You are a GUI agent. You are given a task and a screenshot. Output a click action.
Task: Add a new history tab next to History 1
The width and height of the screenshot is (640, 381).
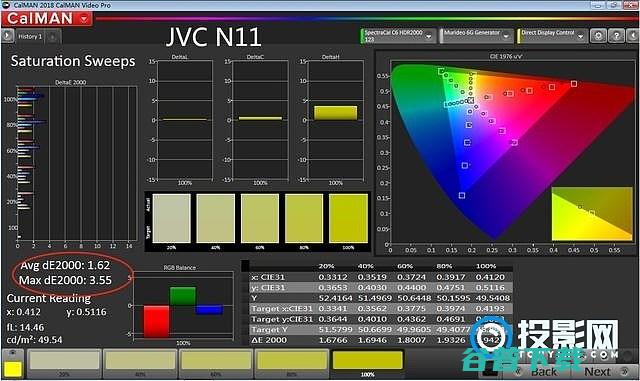point(53,37)
